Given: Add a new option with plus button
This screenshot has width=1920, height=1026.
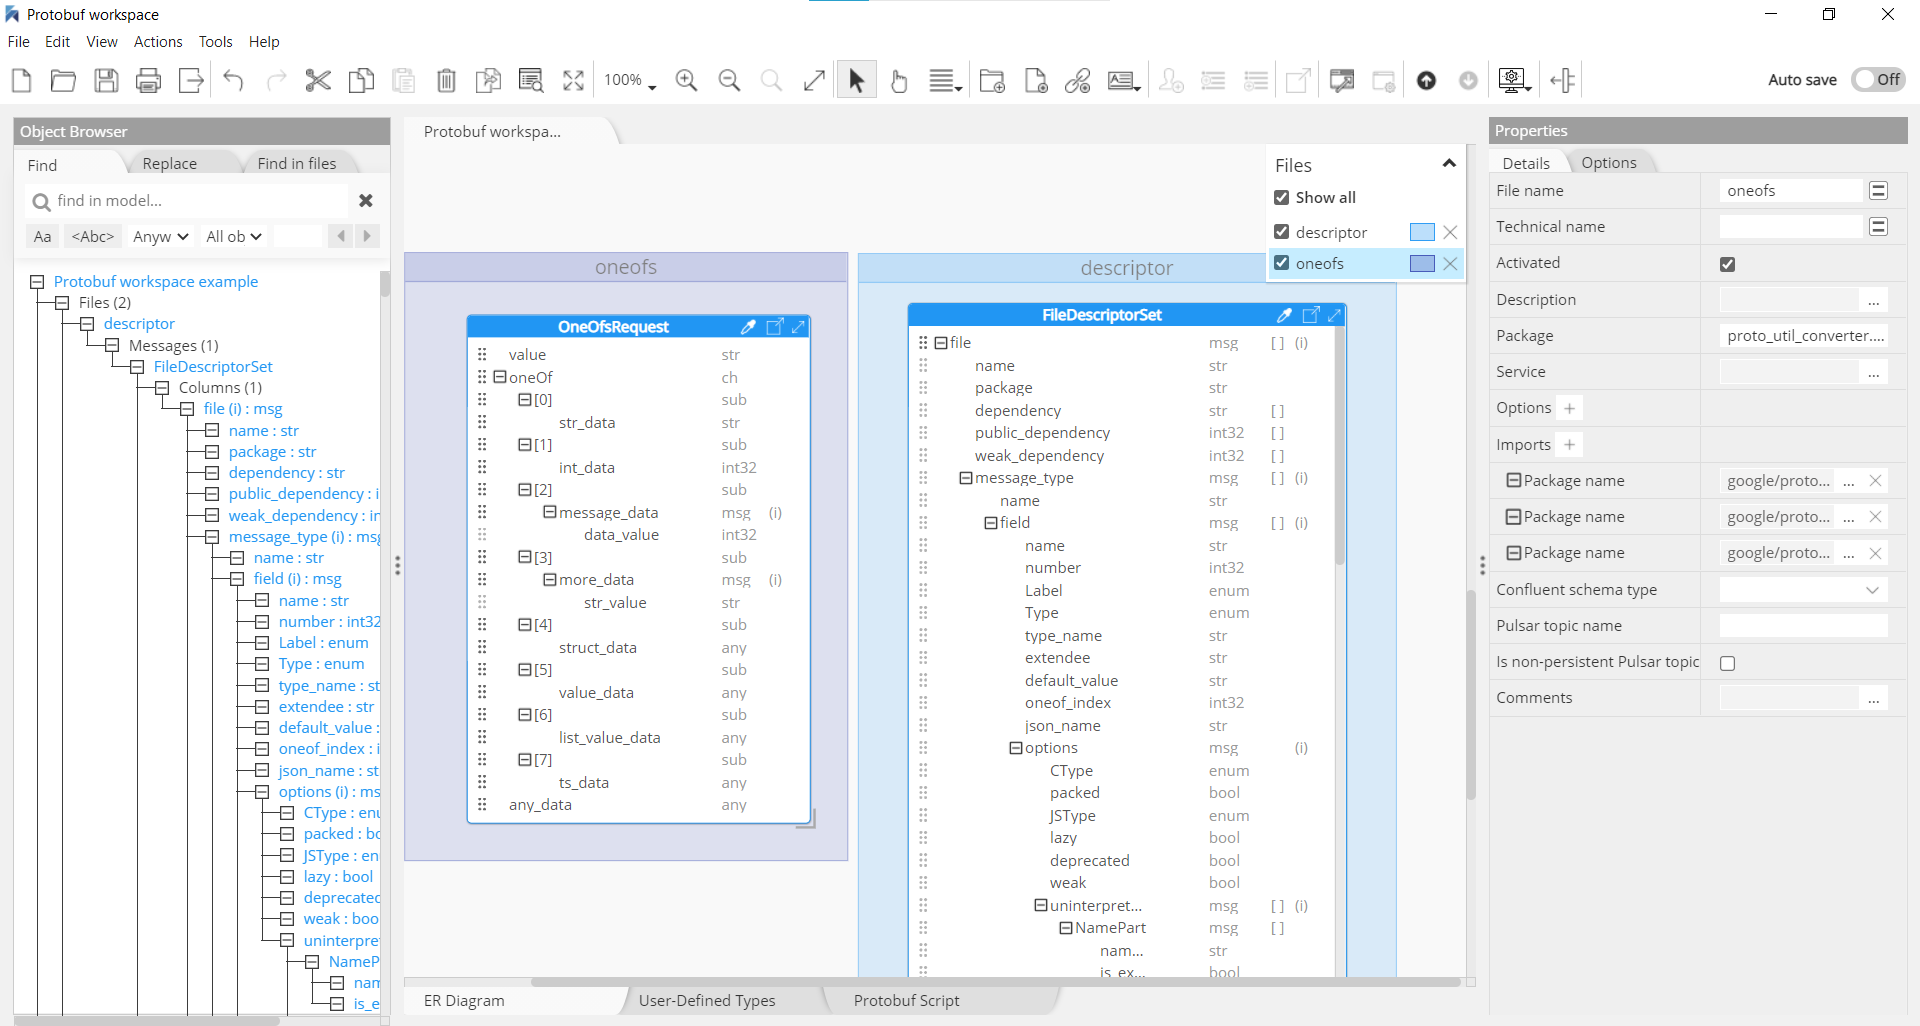Looking at the screenshot, I should coord(1569,408).
